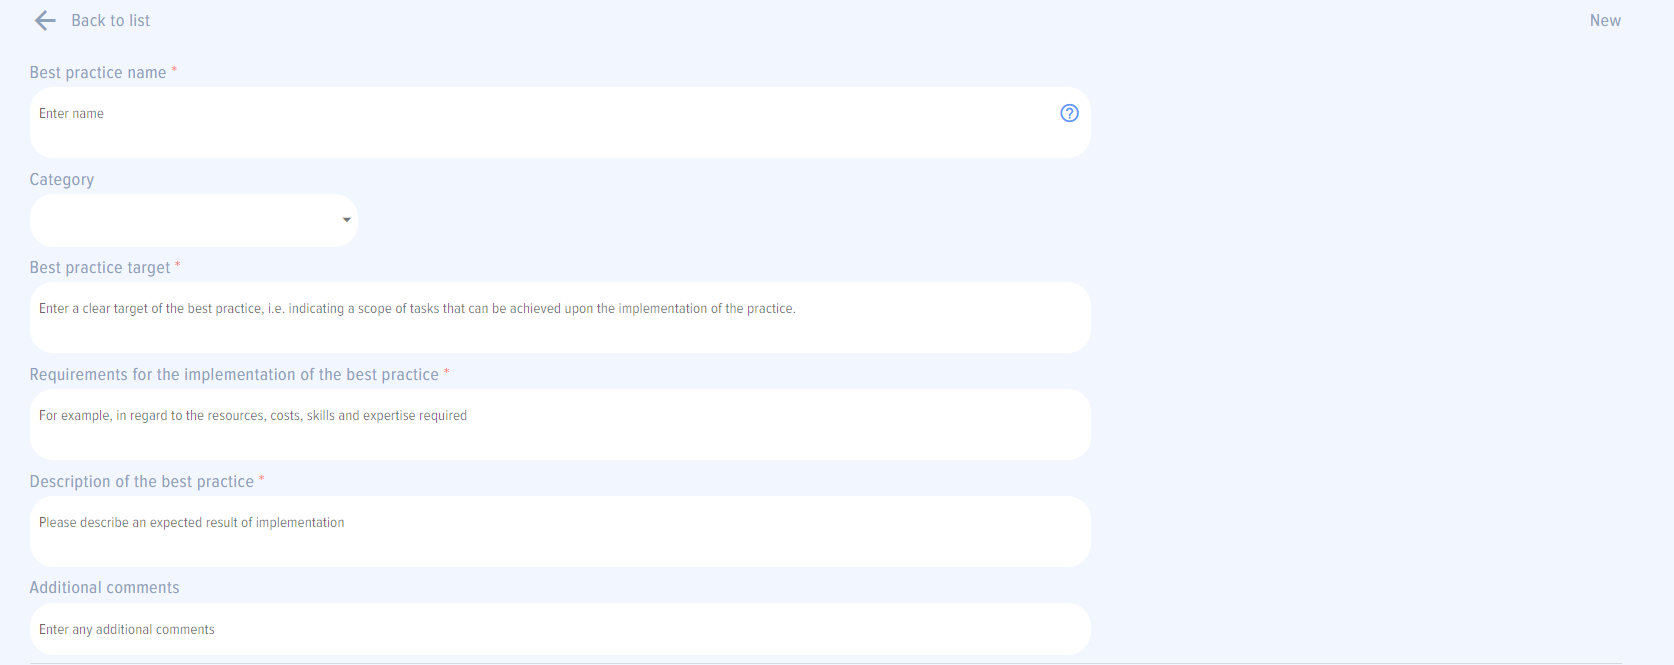1674x665 pixels.
Task: Open help for best practice name
Action: (1069, 113)
